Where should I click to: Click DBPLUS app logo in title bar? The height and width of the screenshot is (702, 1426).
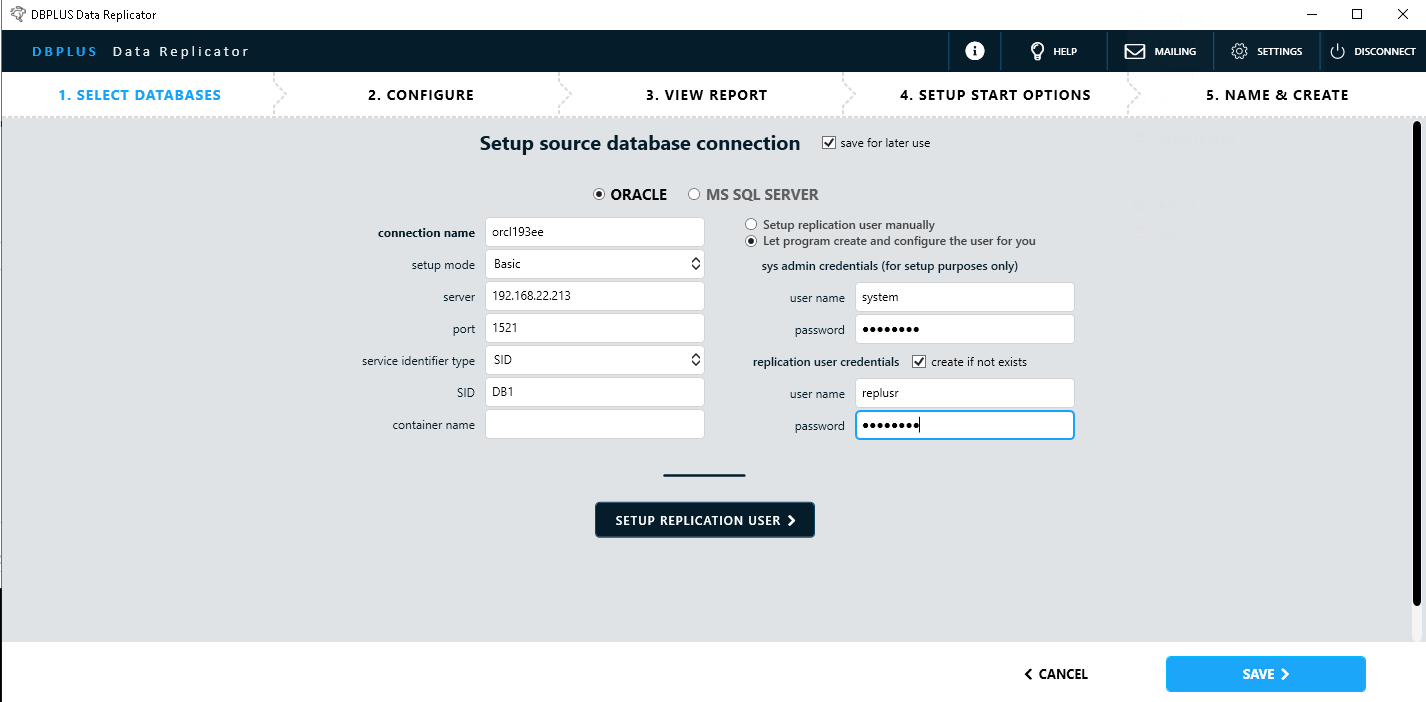(x=17, y=14)
